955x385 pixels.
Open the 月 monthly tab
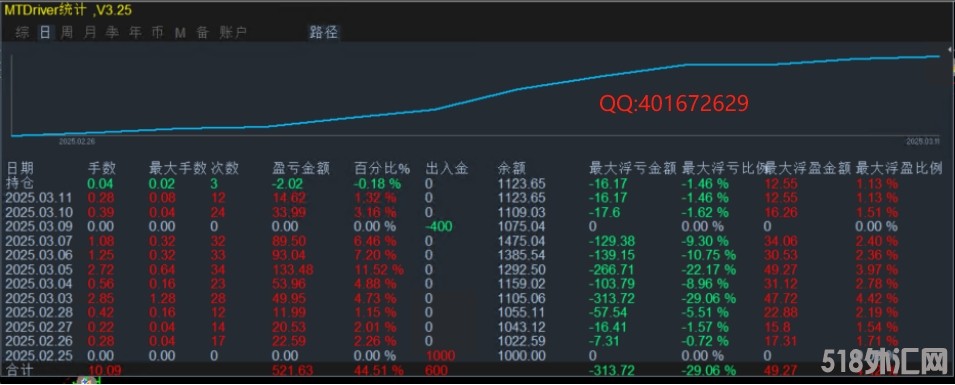coord(90,33)
